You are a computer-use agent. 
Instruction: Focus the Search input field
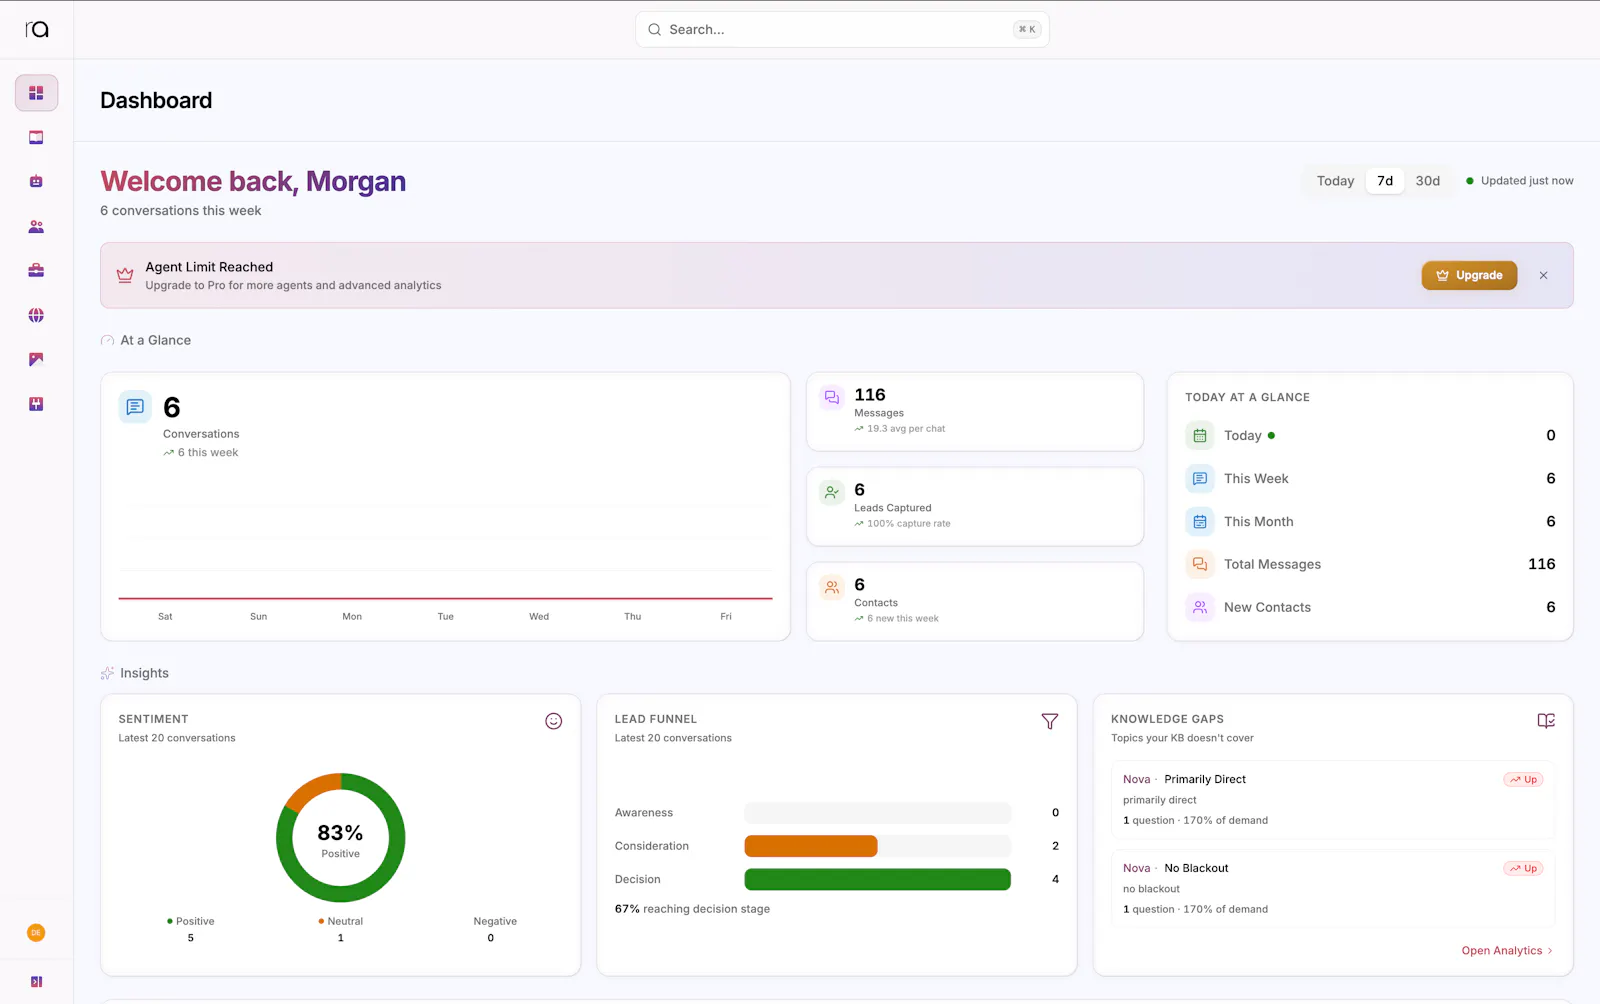[x=842, y=30]
